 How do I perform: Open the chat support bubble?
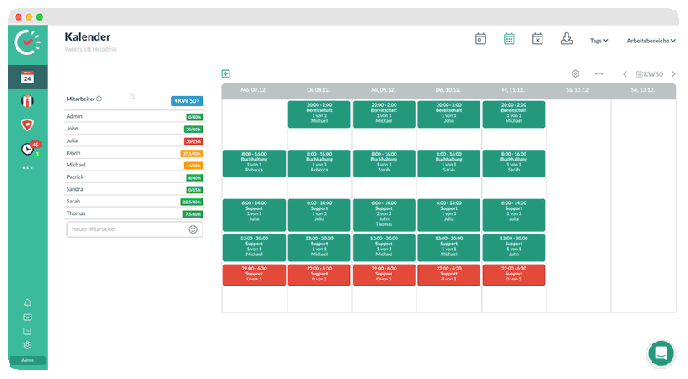point(661,353)
